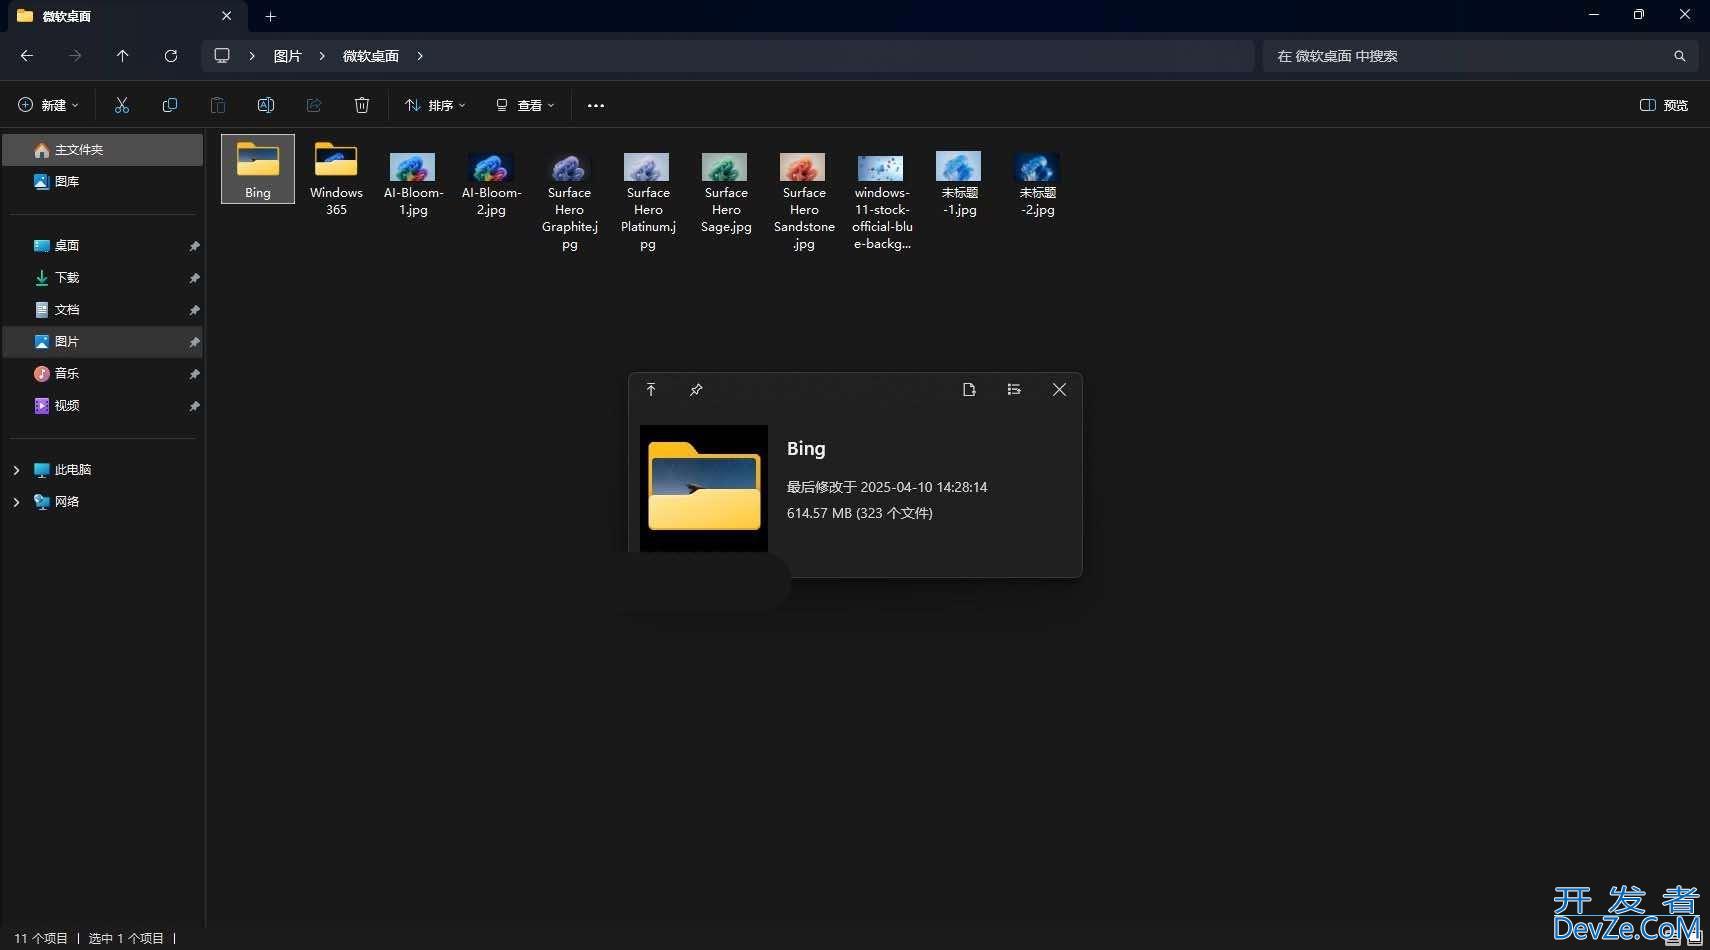Refresh the current folder

pos(171,56)
